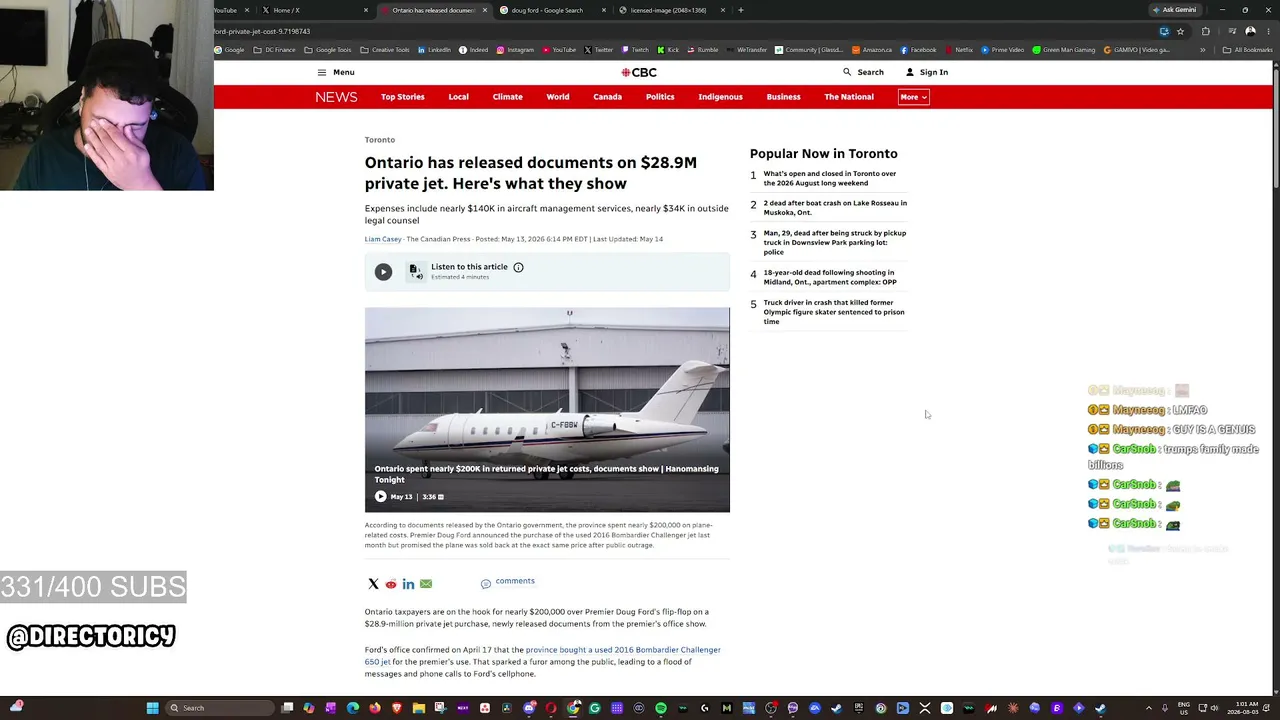This screenshot has width=1280, height=720.
Task: Click the Ask Gemini button
Action: (1174, 10)
